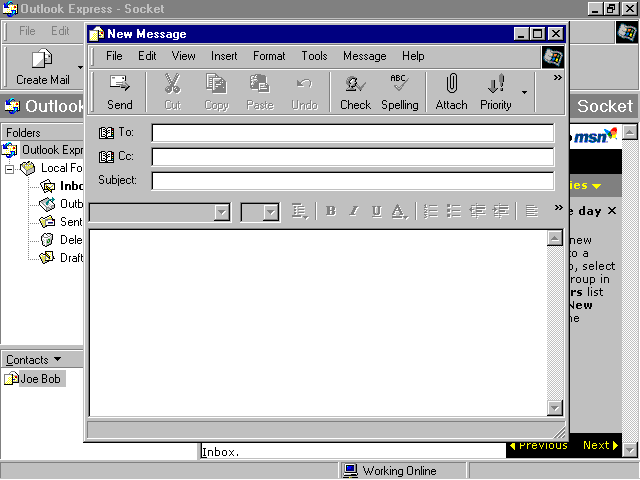This screenshot has width=640, height=480.
Task: Open Edit menu in Outlook Express window
Action: click(60, 31)
